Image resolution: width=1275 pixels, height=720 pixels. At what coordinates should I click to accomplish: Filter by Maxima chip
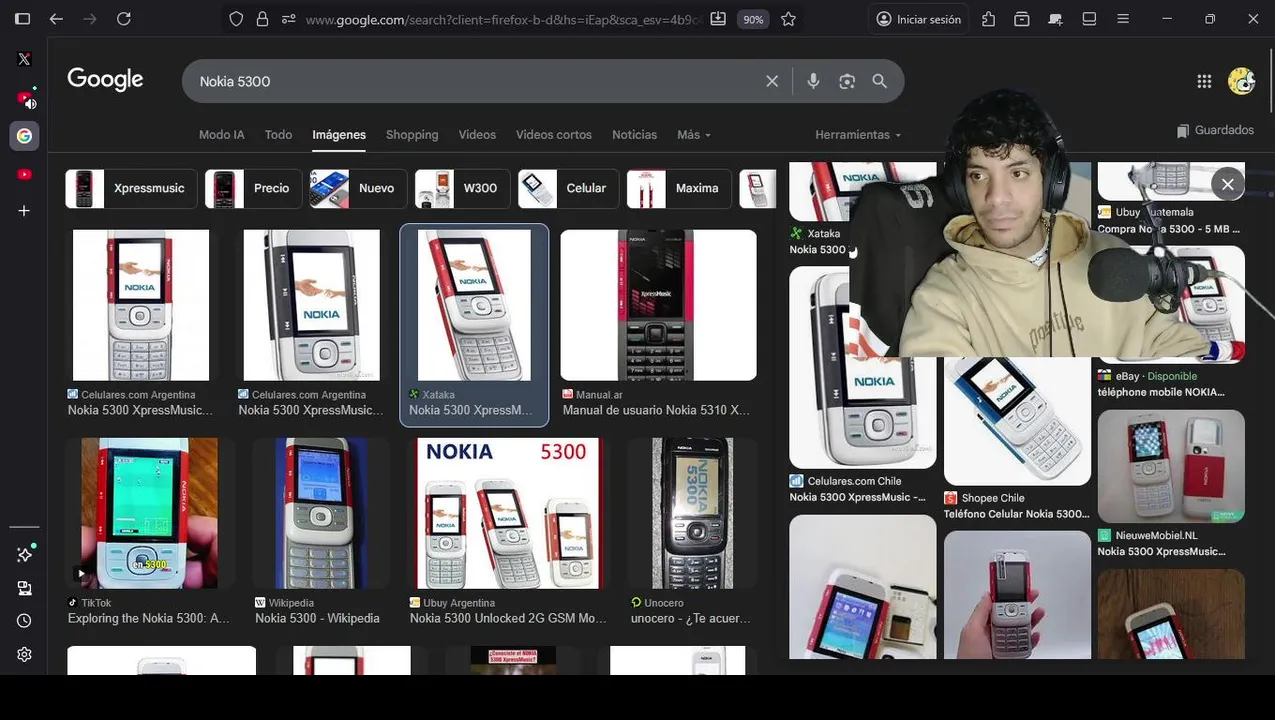tap(679, 188)
